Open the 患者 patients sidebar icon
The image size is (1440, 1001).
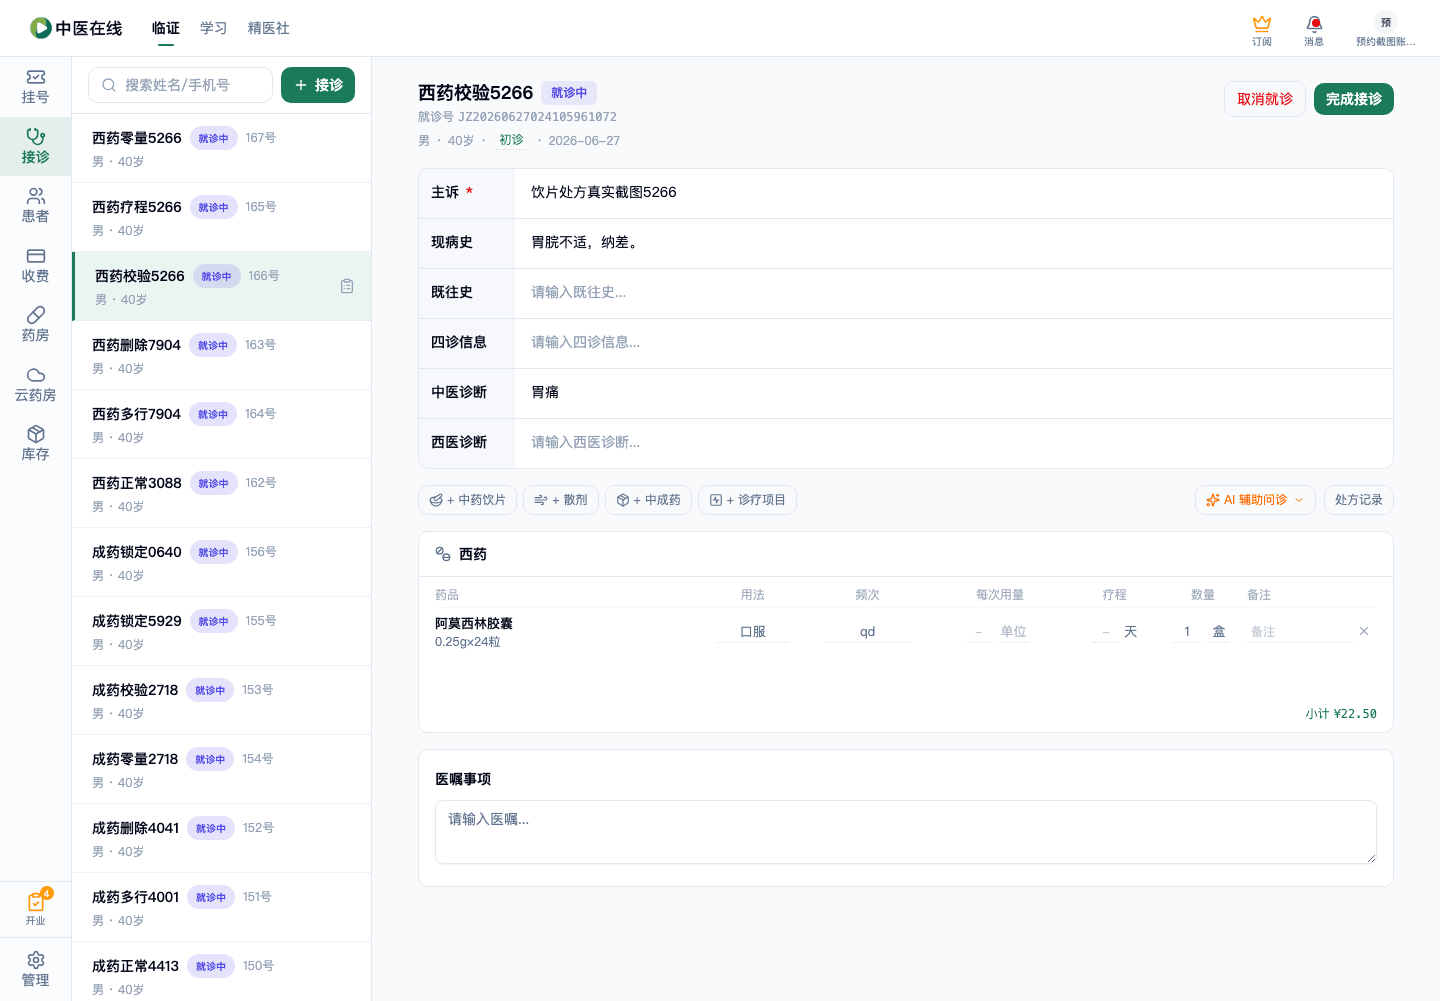pyautogui.click(x=35, y=206)
